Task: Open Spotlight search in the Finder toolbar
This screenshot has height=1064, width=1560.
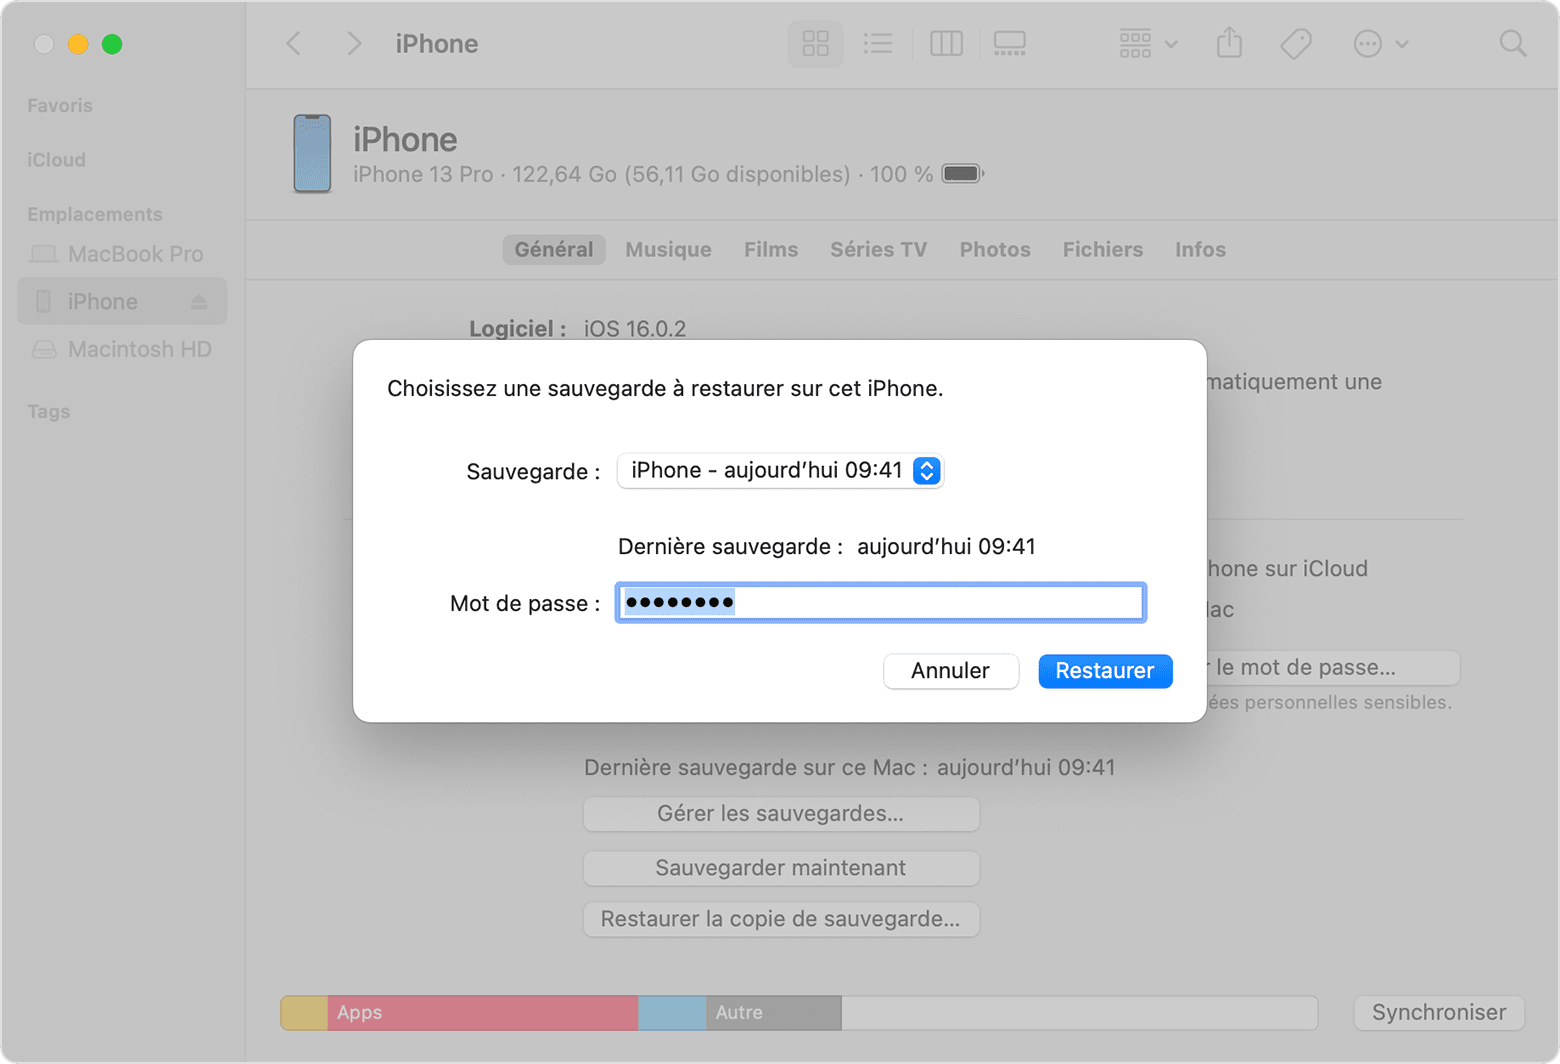Action: tap(1511, 43)
